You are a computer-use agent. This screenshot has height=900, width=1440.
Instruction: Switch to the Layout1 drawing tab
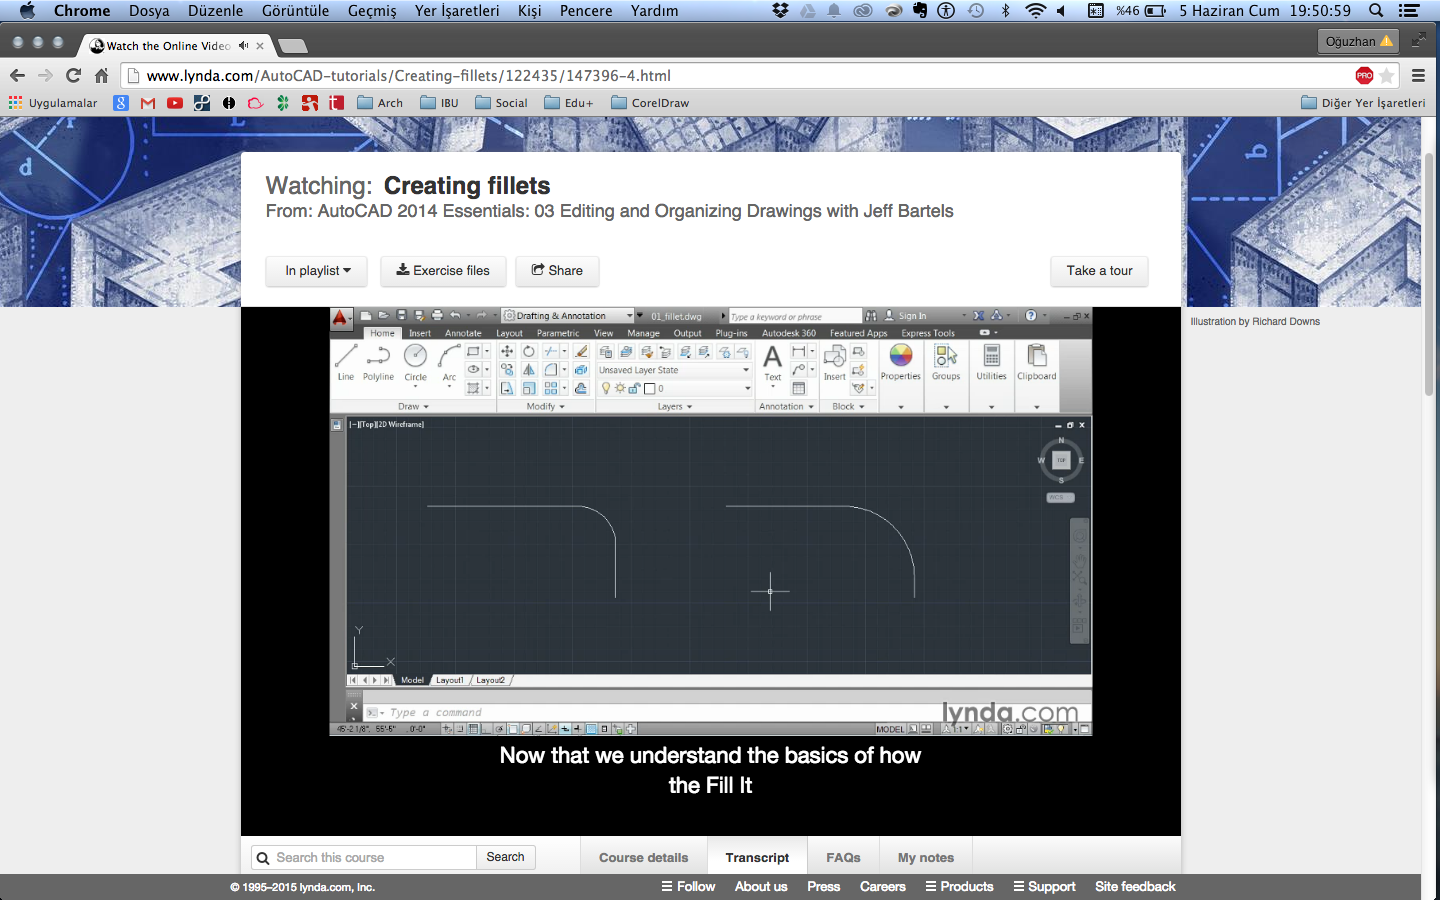pyautogui.click(x=449, y=680)
